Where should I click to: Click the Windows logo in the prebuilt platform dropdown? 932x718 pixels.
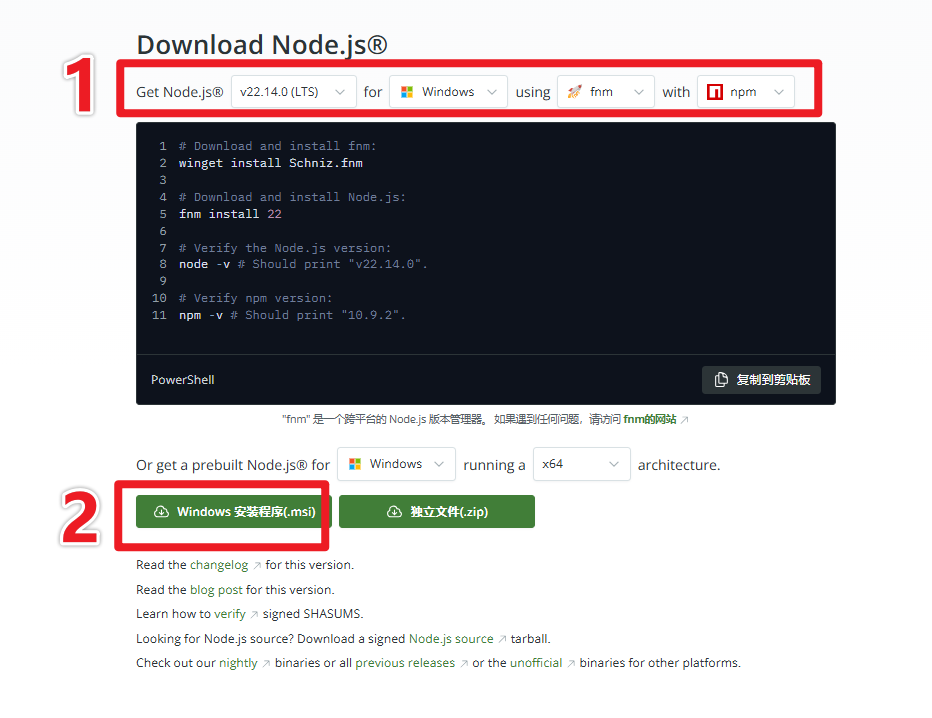pyautogui.click(x=355, y=464)
